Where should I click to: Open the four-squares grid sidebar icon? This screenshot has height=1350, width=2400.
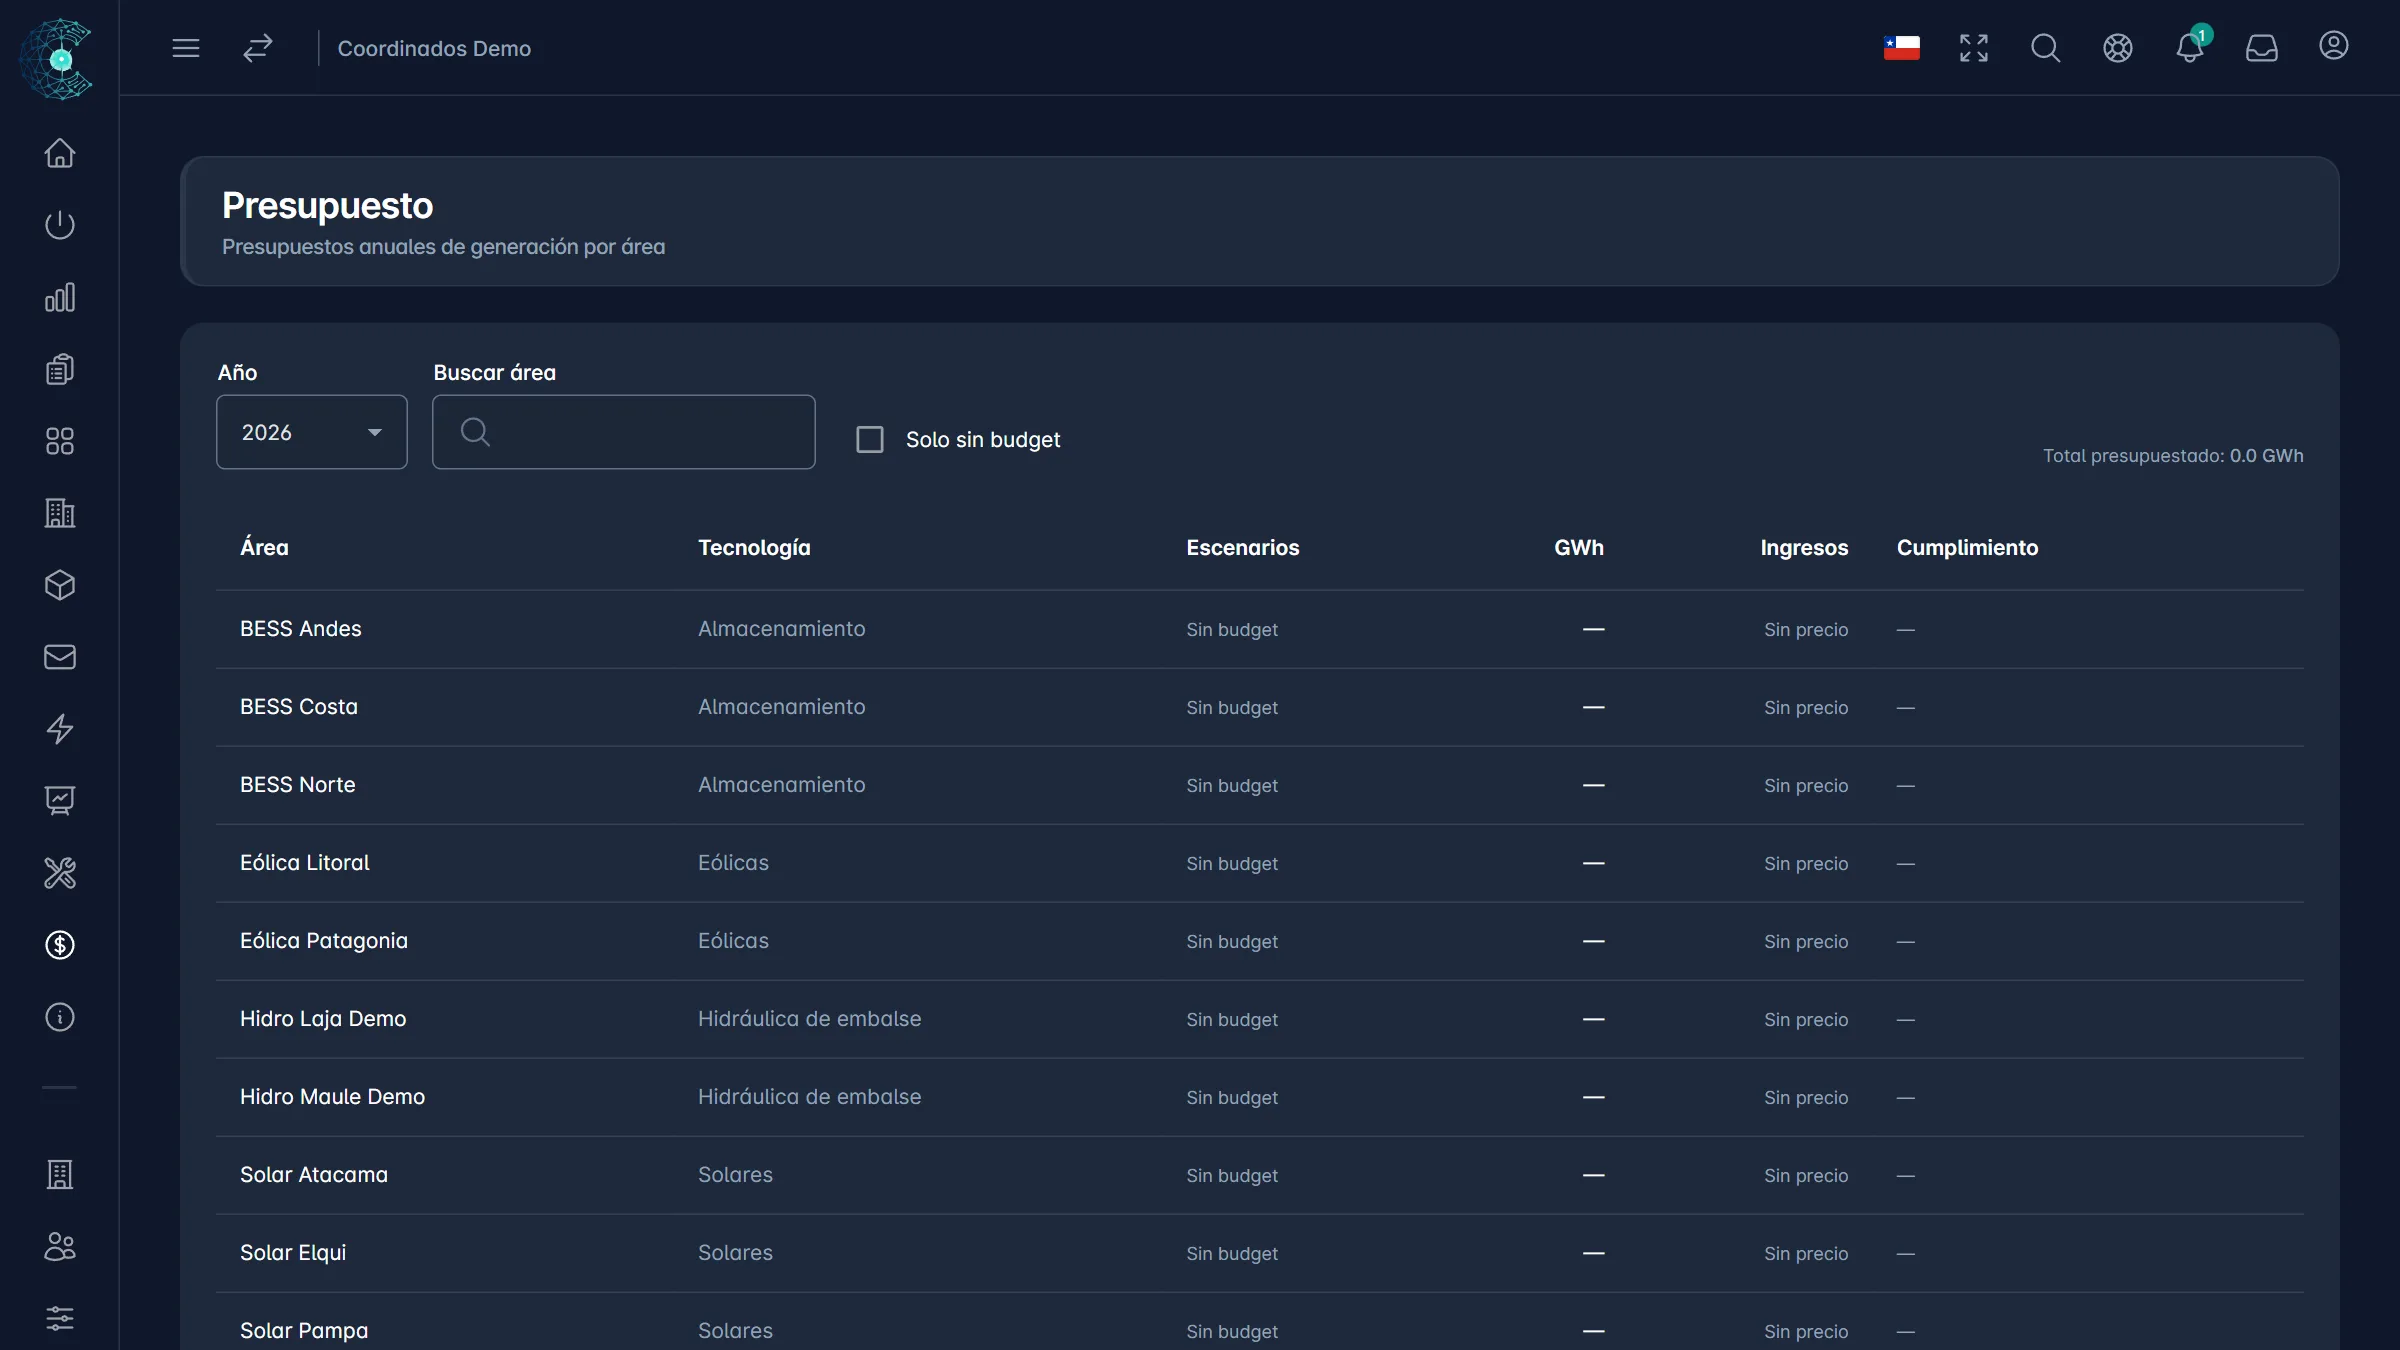point(60,441)
